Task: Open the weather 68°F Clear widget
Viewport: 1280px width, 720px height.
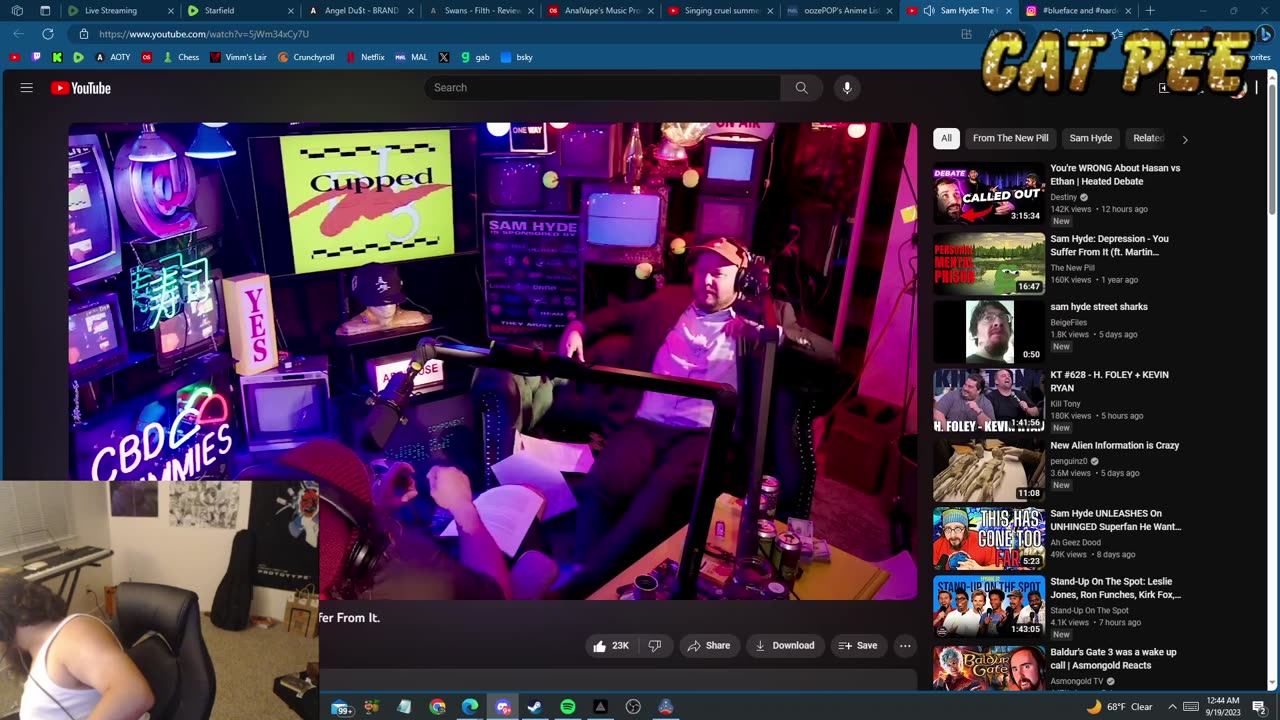Action: point(1120,707)
